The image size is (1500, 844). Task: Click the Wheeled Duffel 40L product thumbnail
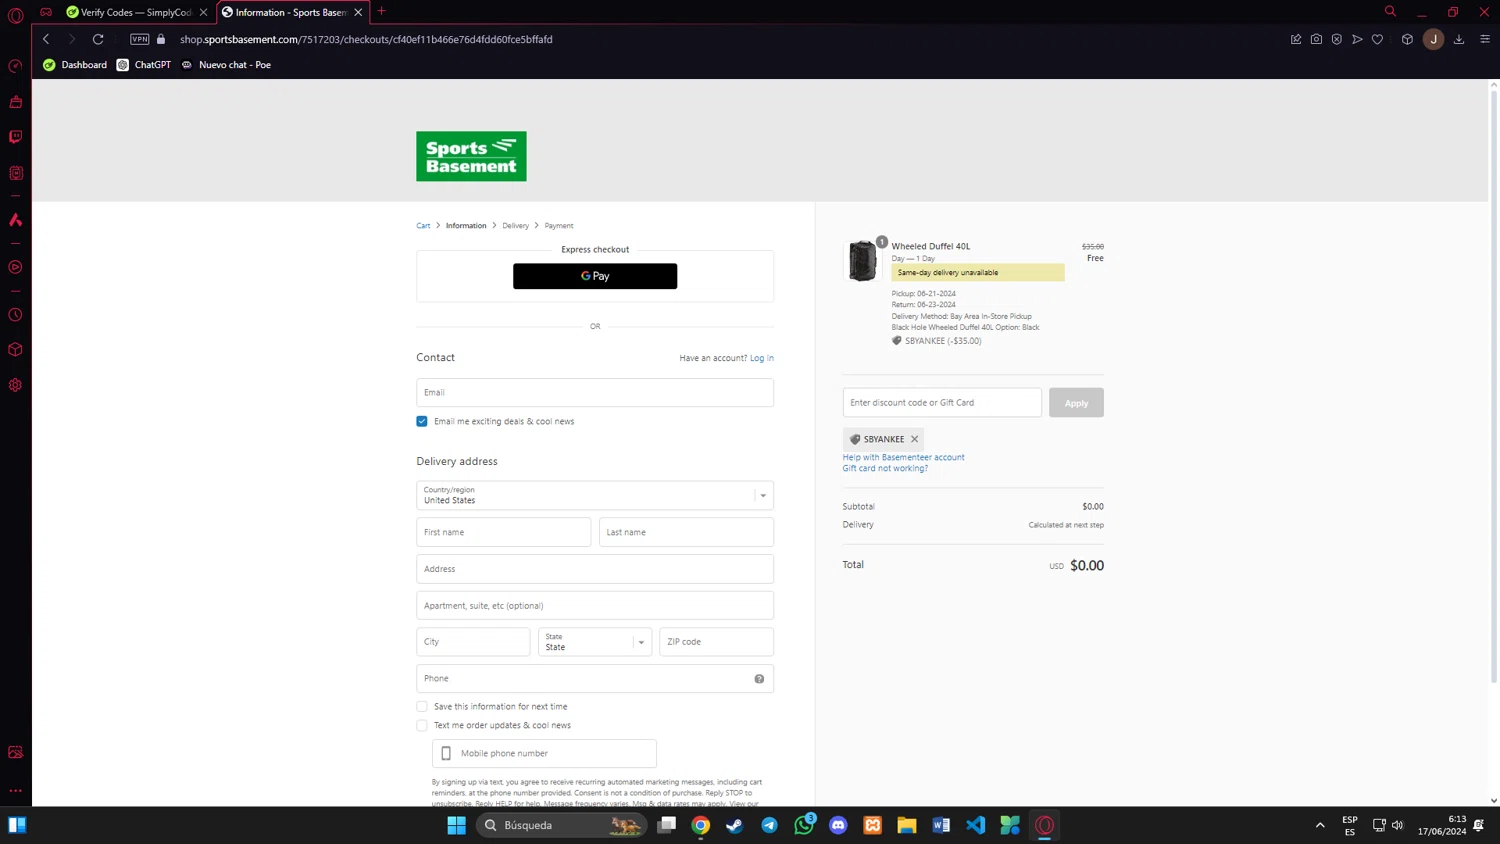[862, 261]
